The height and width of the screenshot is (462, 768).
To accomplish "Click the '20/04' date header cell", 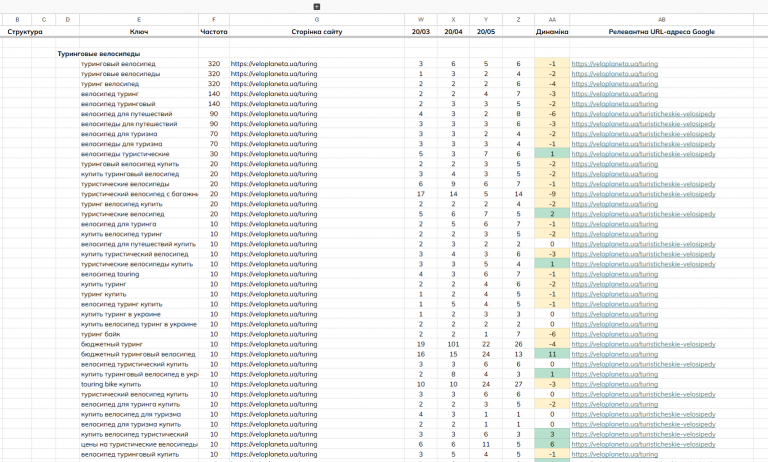I will pyautogui.click(x=453, y=32).
